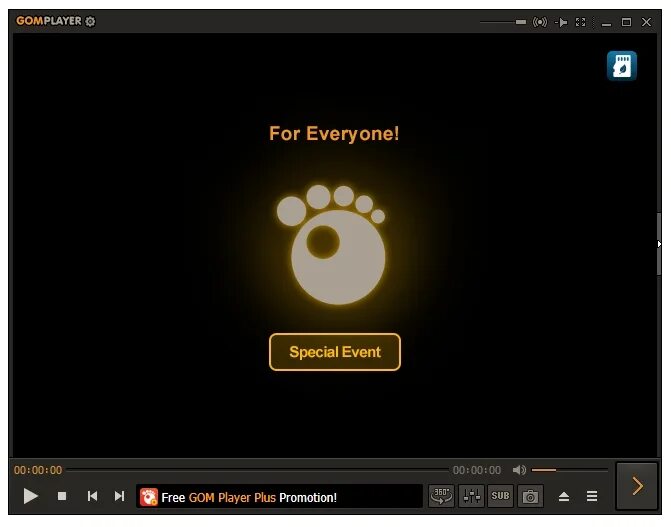Open a file with the eject icon
Viewport: 671px width, 527px height.
tap(564, 496)
